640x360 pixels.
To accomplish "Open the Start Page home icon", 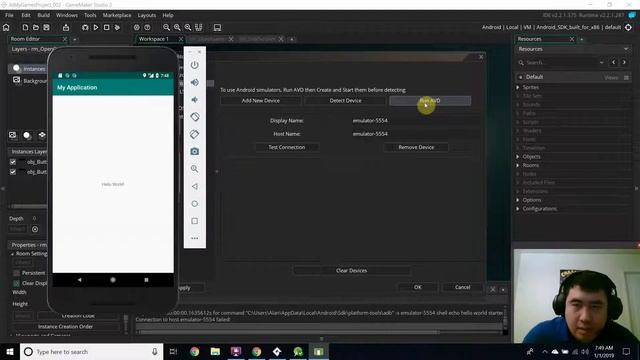I will (x=6, y=27).
